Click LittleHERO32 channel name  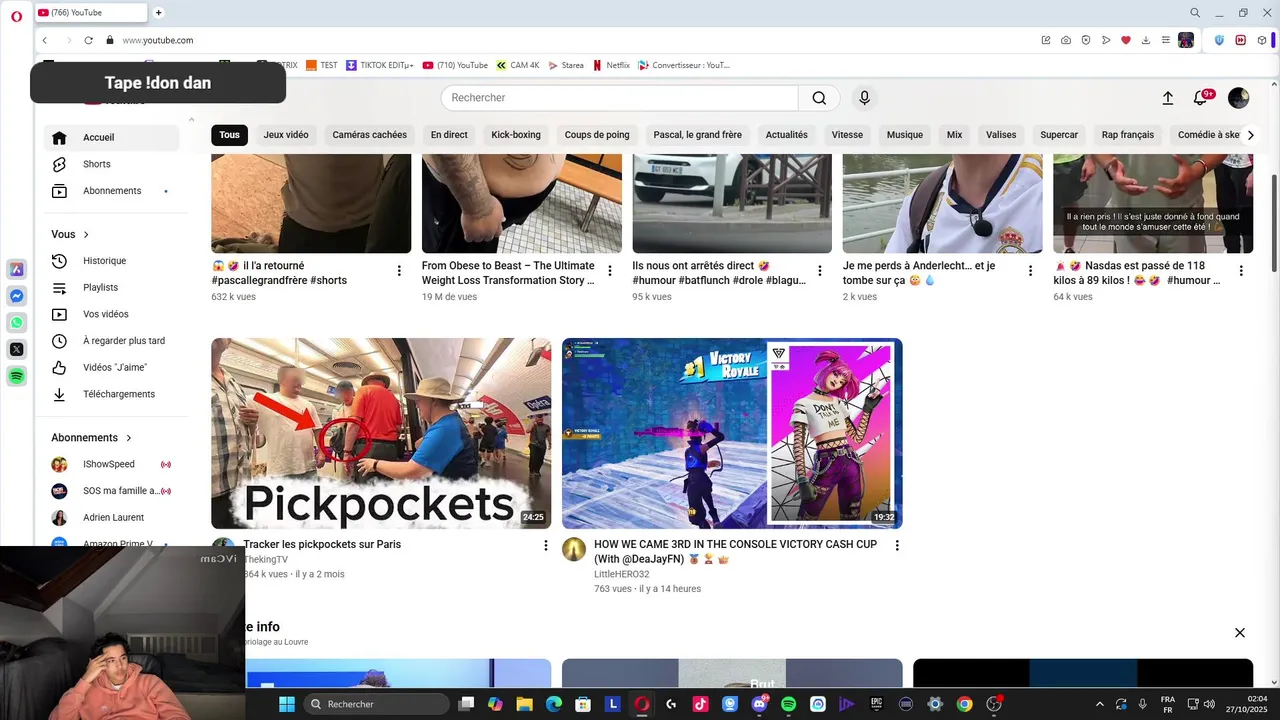pyautogui.click(x=622, y=574)
